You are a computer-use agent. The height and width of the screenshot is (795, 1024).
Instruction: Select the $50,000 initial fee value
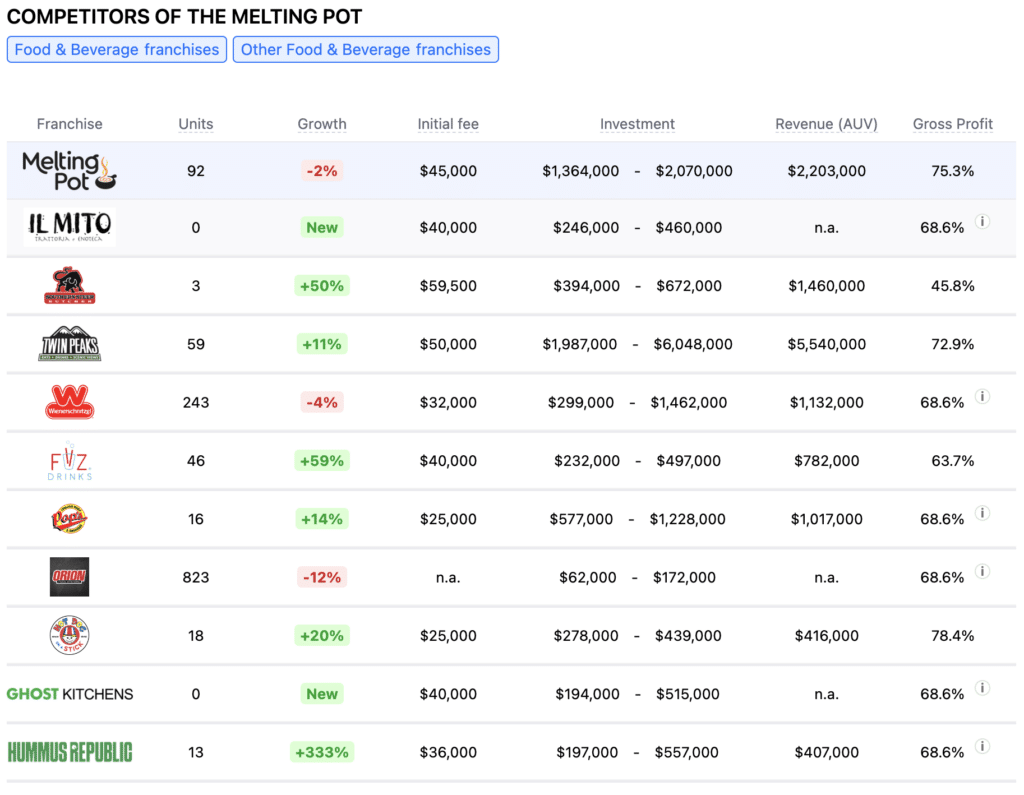pos(448,344)
